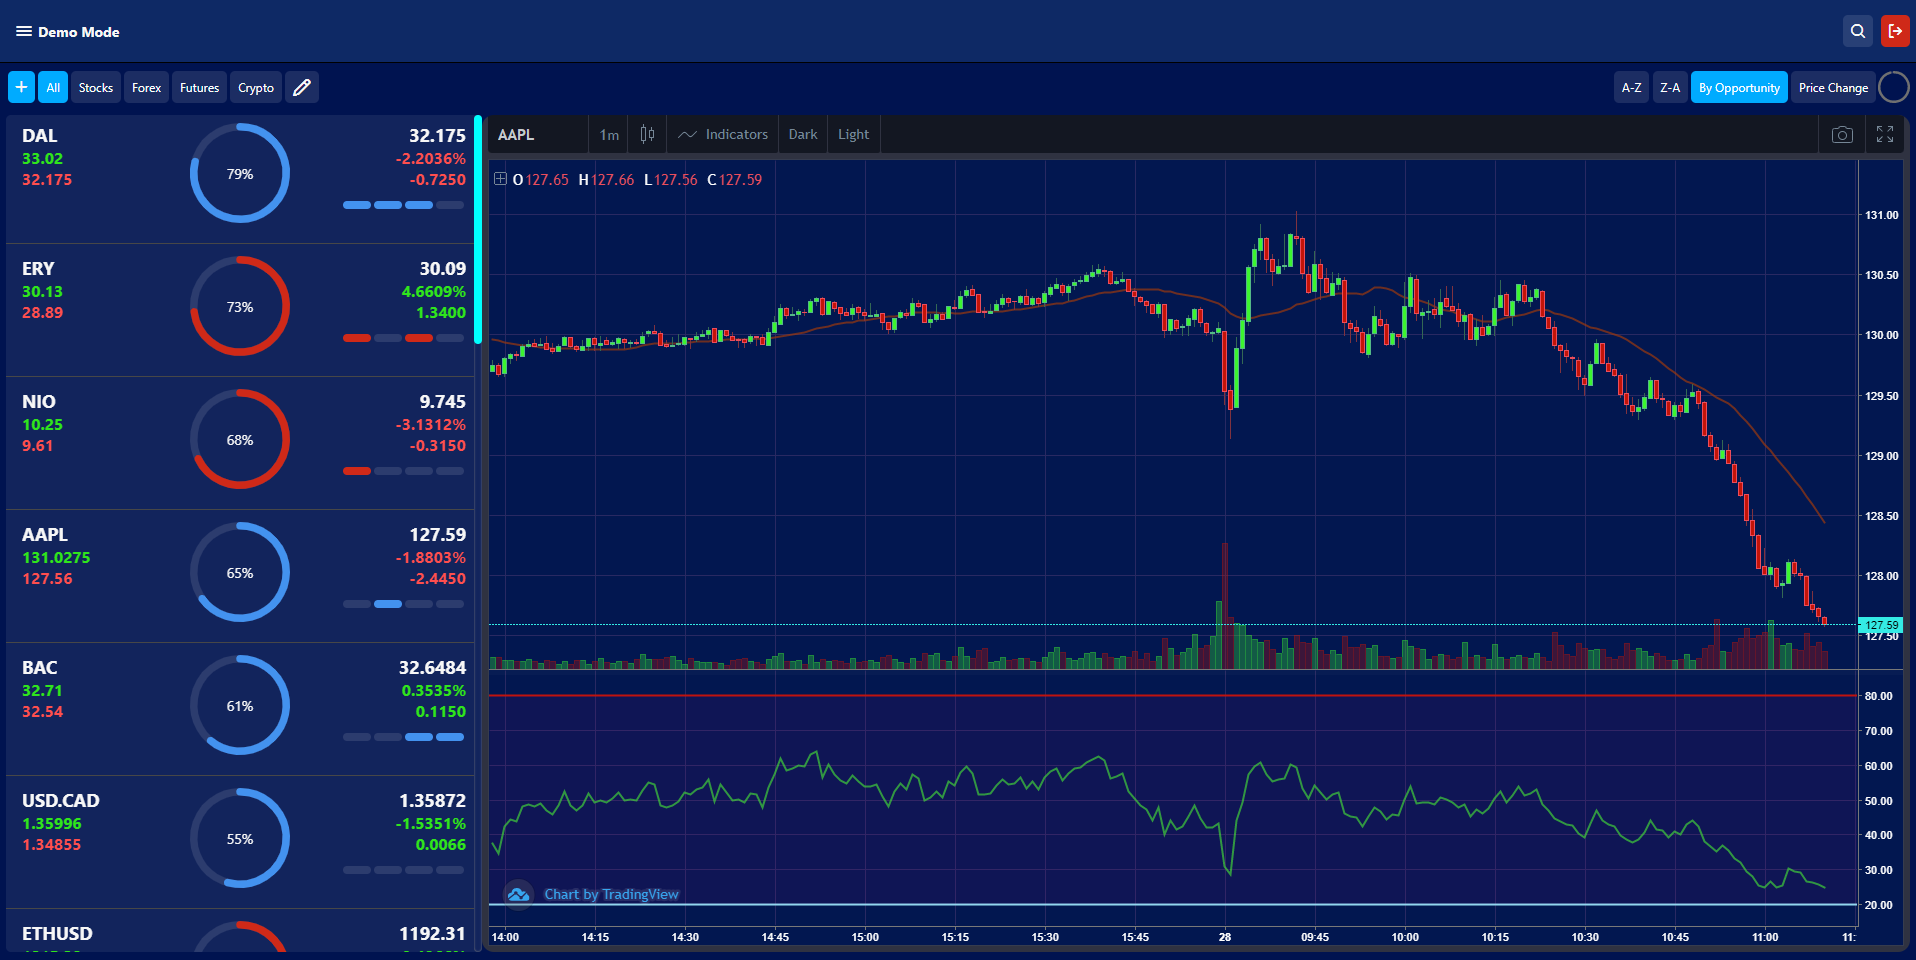Image resolution: width=1916 pixels, height=960 pixels.
Task: Click the DAL signal strength bars
Action: point(403,205)
